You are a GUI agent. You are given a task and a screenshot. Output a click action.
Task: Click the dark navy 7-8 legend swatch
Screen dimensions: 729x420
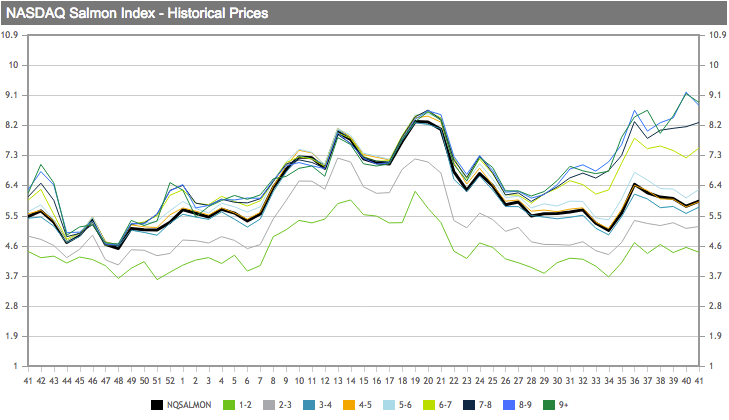click(x=469, y=405)
